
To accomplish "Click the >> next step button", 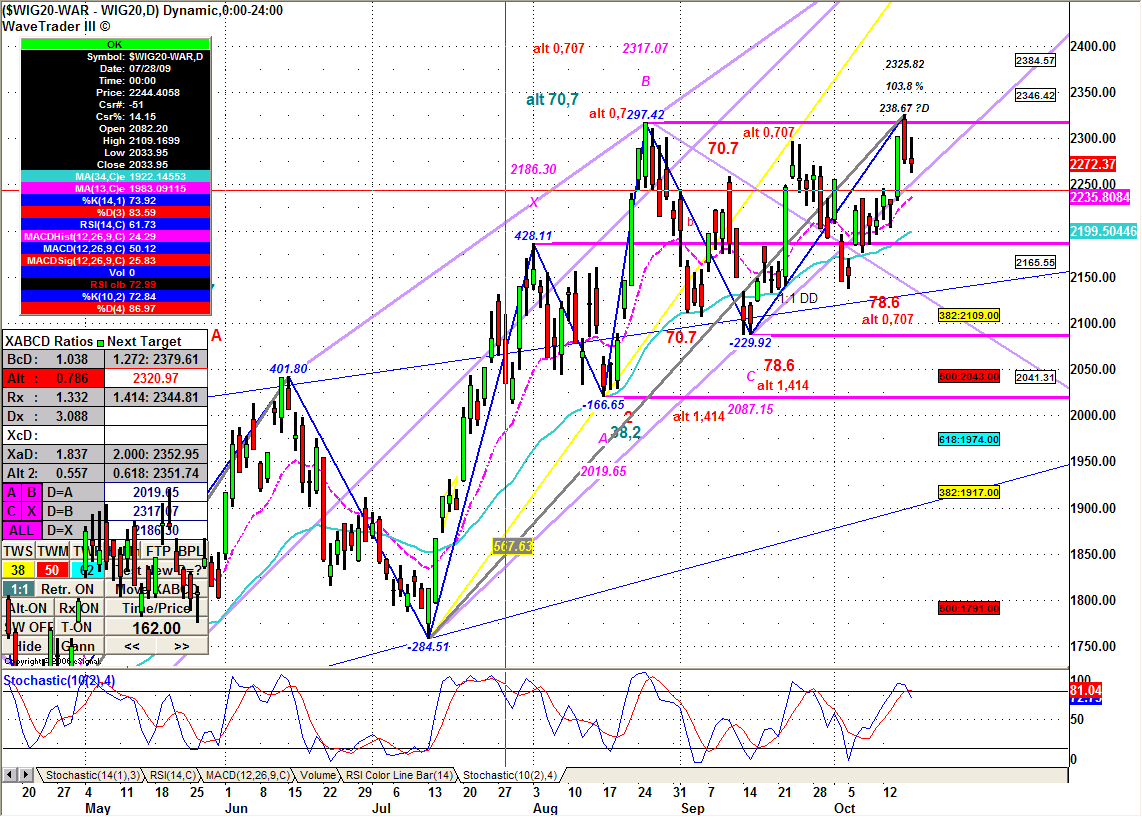I will (x=182, y=646).
